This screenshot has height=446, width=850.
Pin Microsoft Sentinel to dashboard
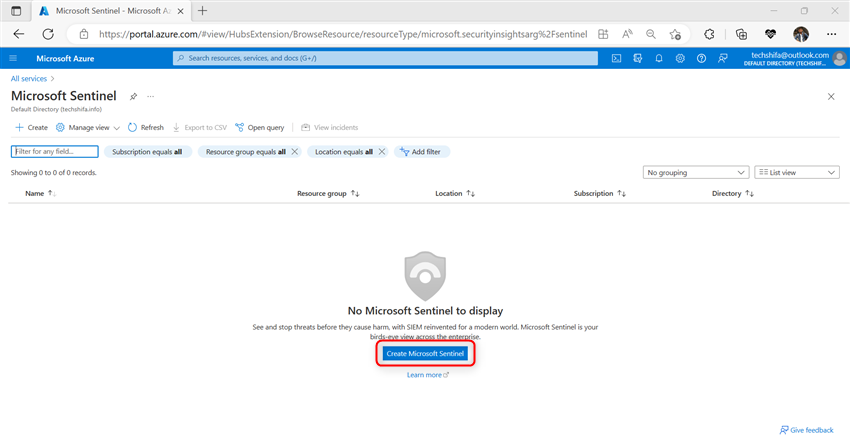point(133,96)
